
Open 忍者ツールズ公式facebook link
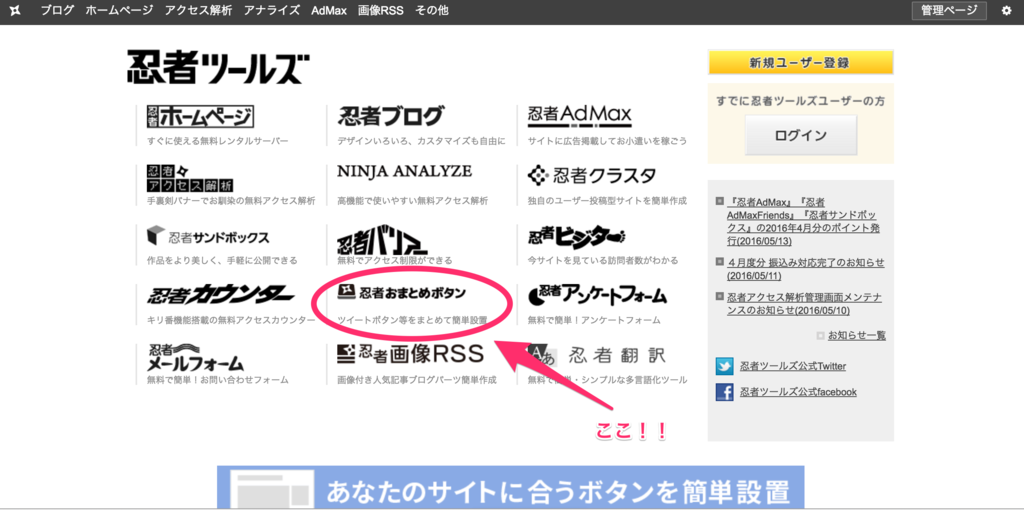click(x=798, y=392)
